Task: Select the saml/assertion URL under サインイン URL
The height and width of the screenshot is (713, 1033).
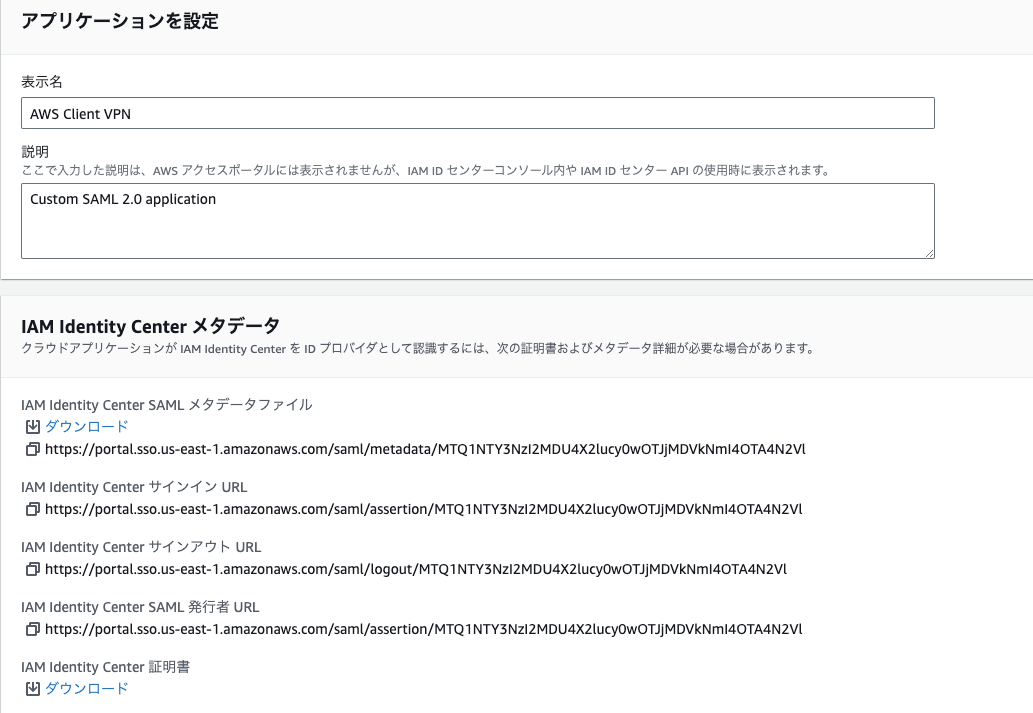Action: tap(424, 509)
